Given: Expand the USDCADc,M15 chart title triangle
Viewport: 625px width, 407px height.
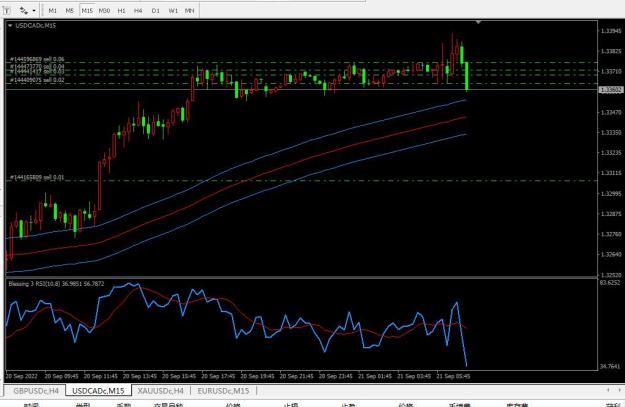Looking at the screenshot, I should point(10,26).
